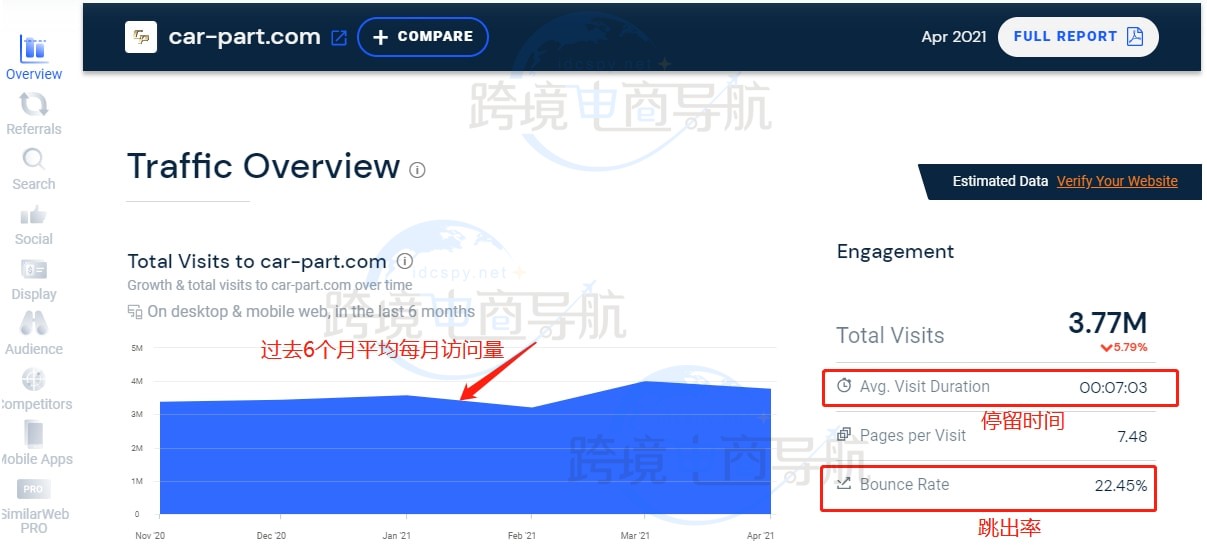Click info icon beside Total Visits title
Screen dimensions: 1207x559
pos(405,261)
